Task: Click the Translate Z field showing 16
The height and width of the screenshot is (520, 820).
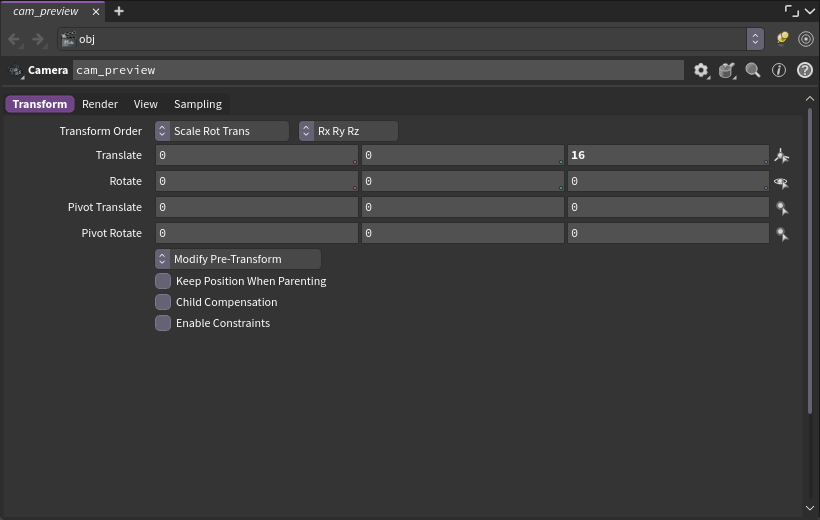Action: point(668,155)
